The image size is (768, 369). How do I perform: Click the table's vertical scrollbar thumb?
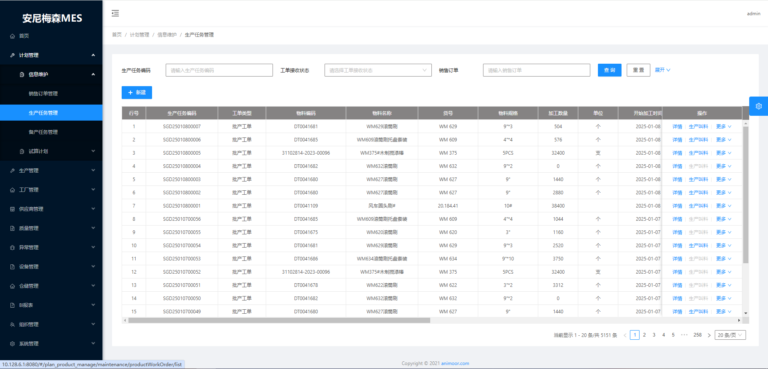(745, 195)
